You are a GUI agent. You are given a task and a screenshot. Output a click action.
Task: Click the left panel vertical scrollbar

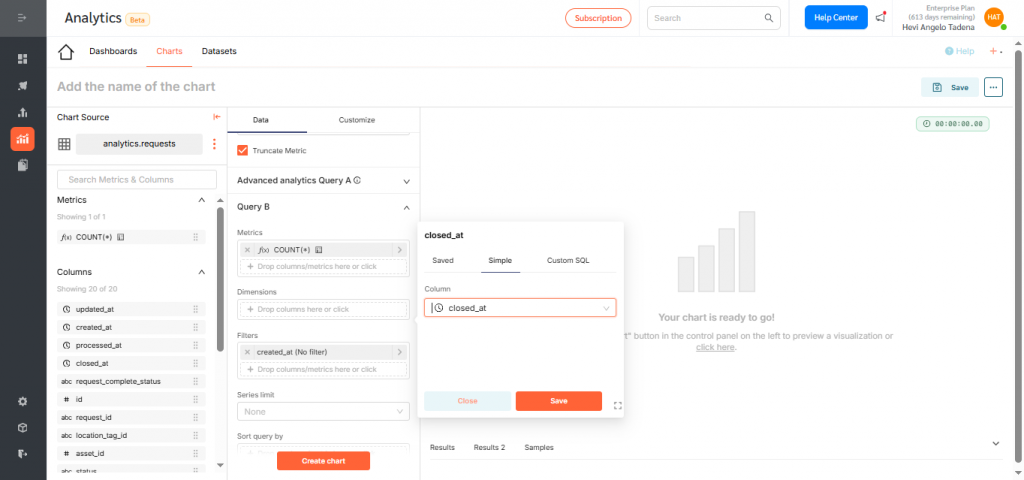coord(220,280)
